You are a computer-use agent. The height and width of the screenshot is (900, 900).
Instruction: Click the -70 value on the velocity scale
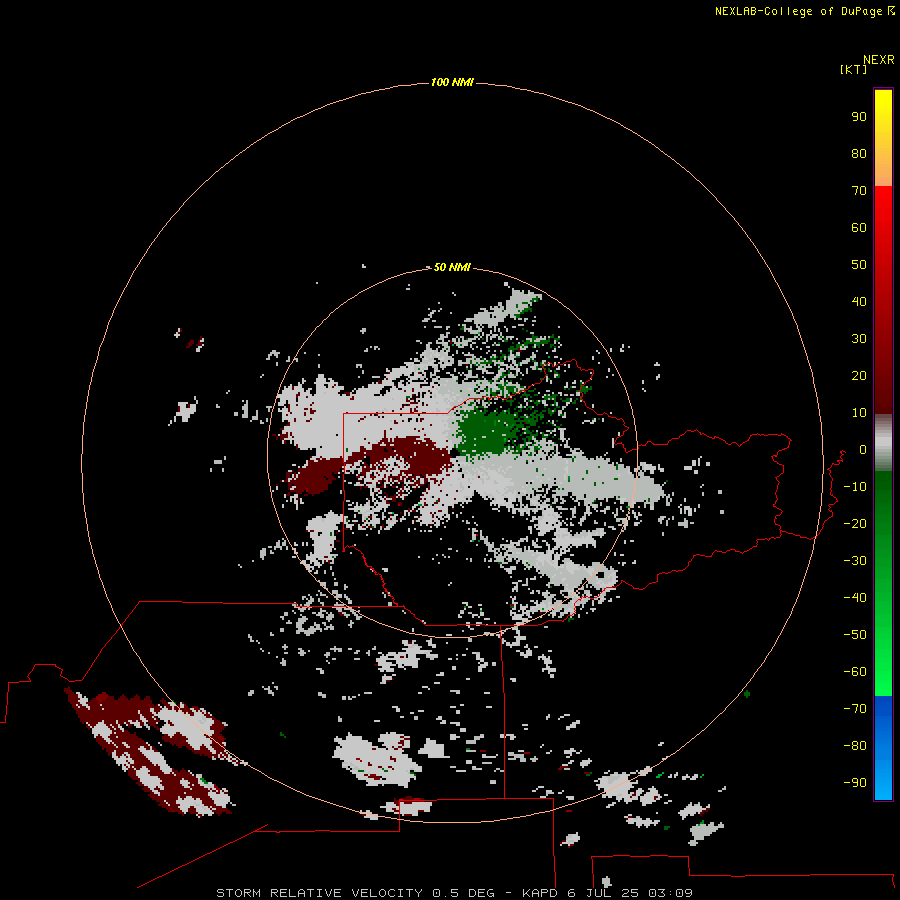point(855,709)
